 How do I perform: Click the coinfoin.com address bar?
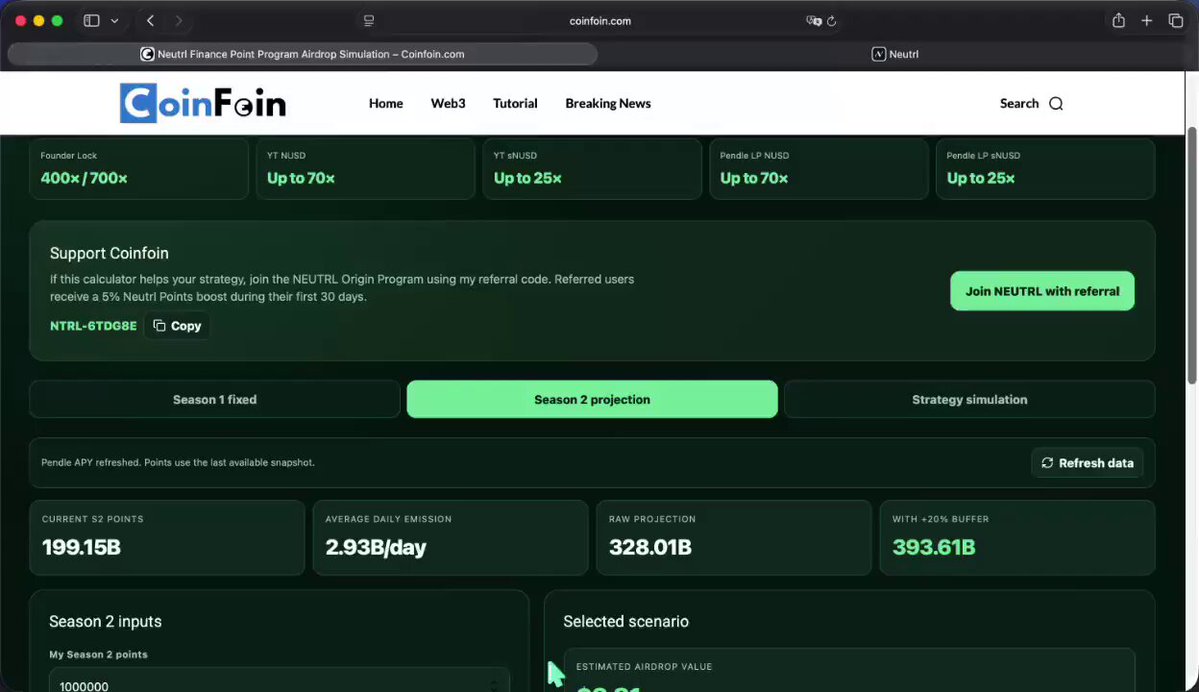[600, 21]
